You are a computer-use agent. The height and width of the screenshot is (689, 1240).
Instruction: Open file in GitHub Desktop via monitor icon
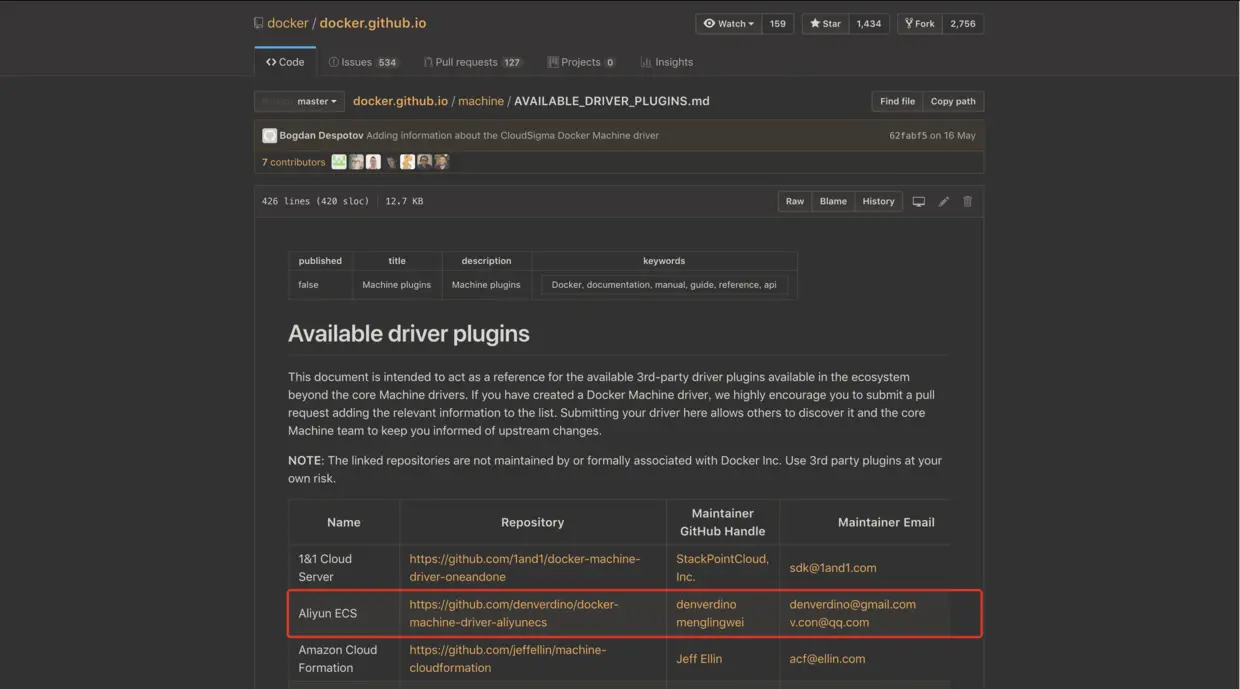(918, 201)
